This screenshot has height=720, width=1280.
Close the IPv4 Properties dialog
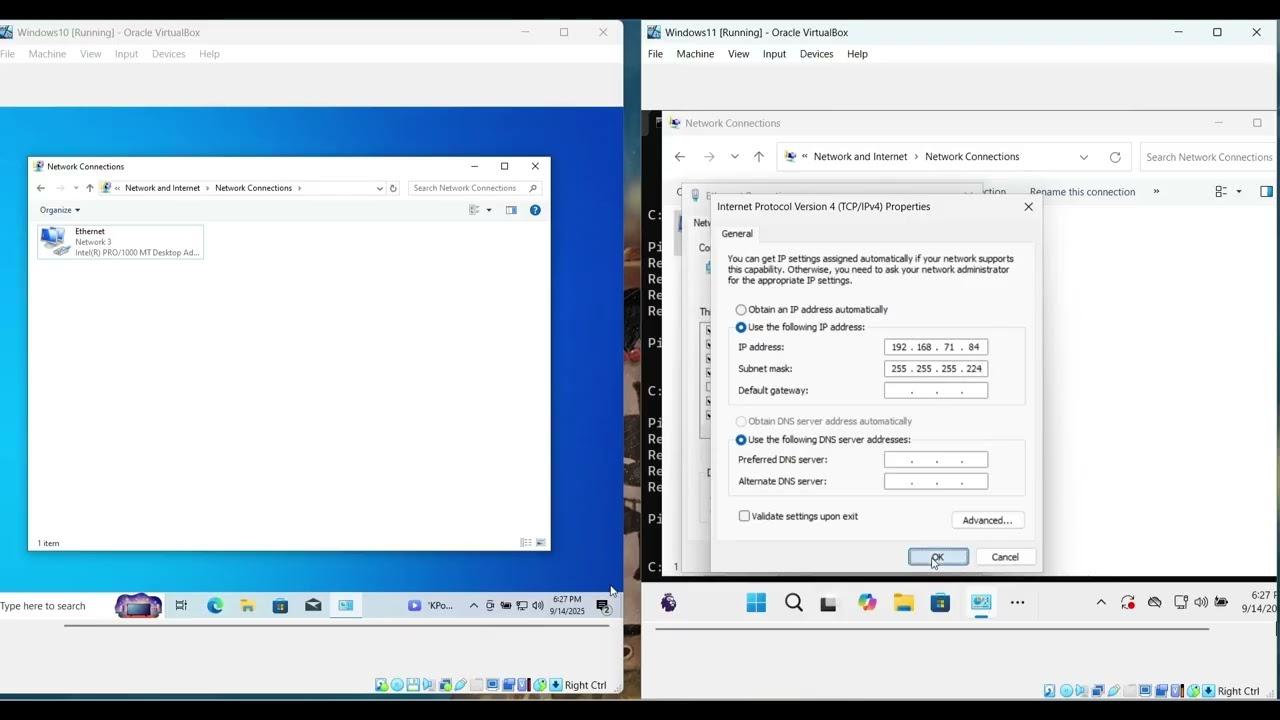point(1028,207)
